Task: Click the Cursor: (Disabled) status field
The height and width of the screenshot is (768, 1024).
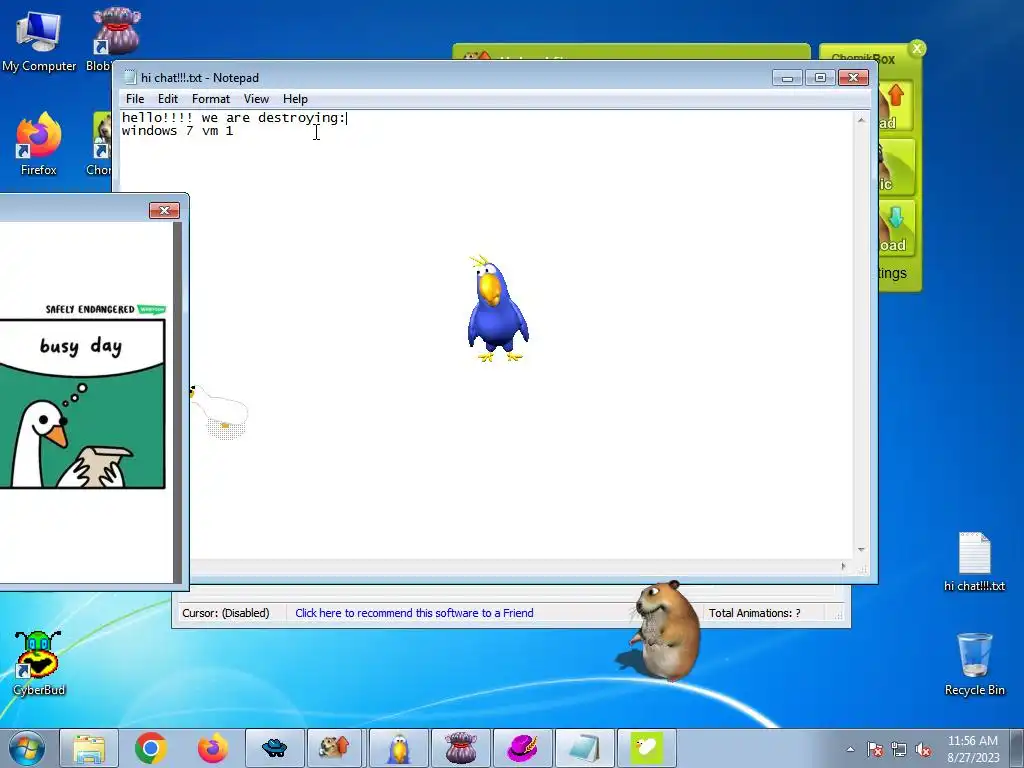Action: tap(226, 613)
